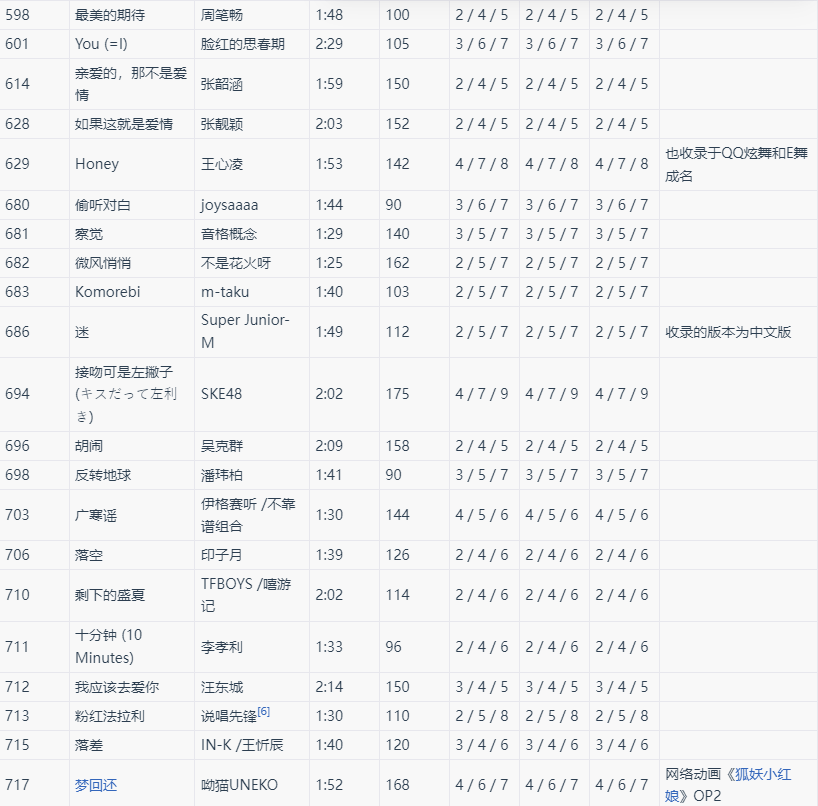This screenshot has height=806, width=818.
Task: Click duration 2:14 in row 712
Action: pos(329,687)
